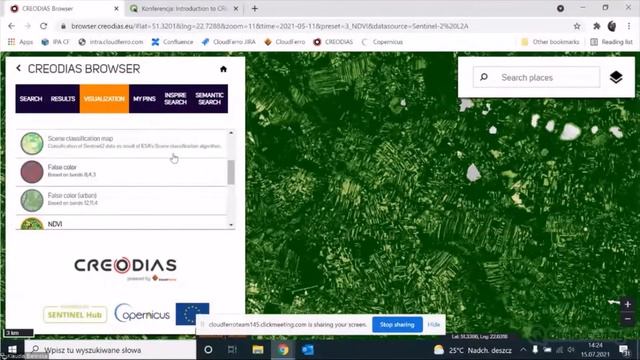Click the Chrome taskbar icon

[282, 350]
